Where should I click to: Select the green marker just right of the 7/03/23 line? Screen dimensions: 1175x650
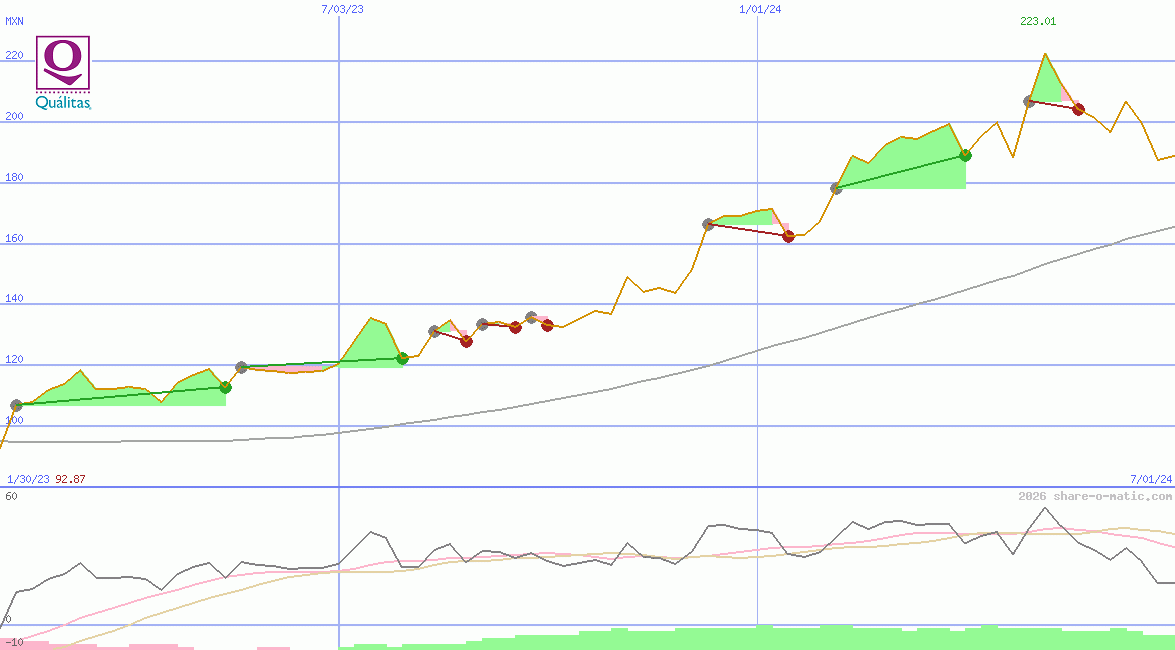[402, 358]
